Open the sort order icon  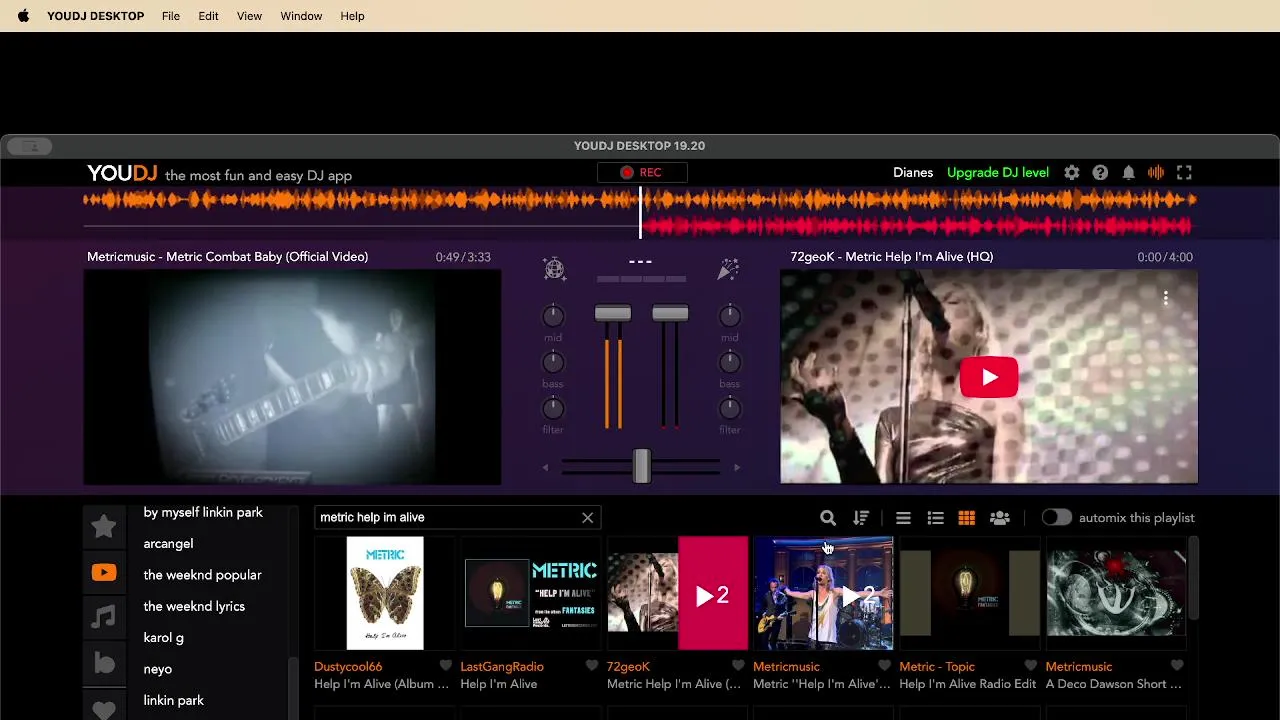(861, 518)
